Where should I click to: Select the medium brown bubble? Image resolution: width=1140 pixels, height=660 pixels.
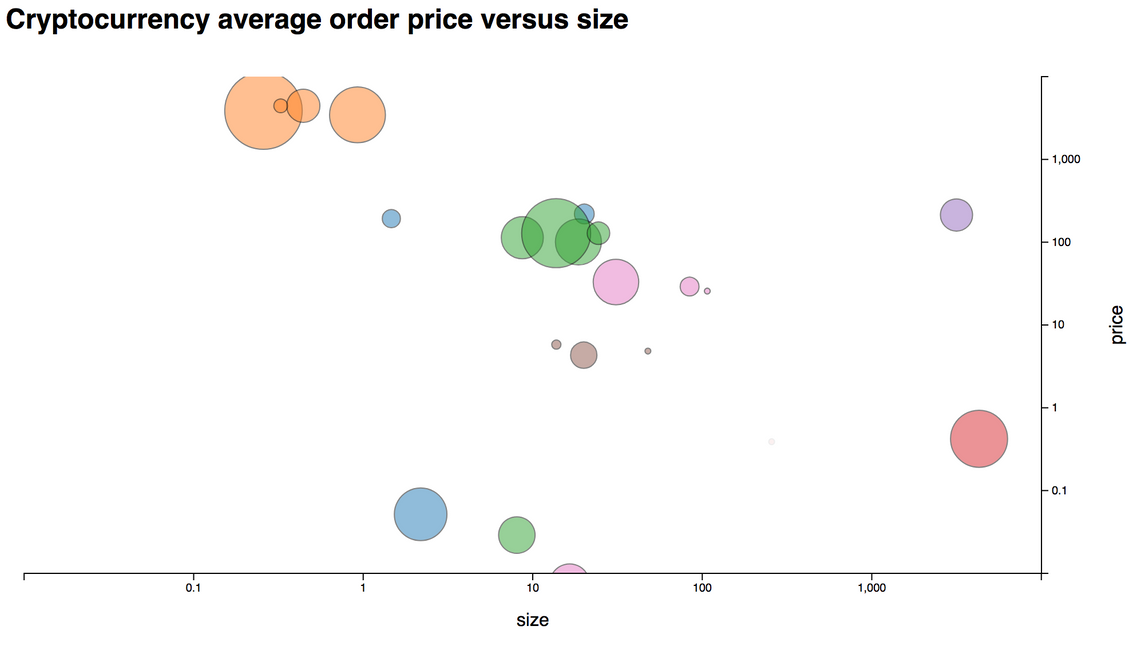pos(584,355)
